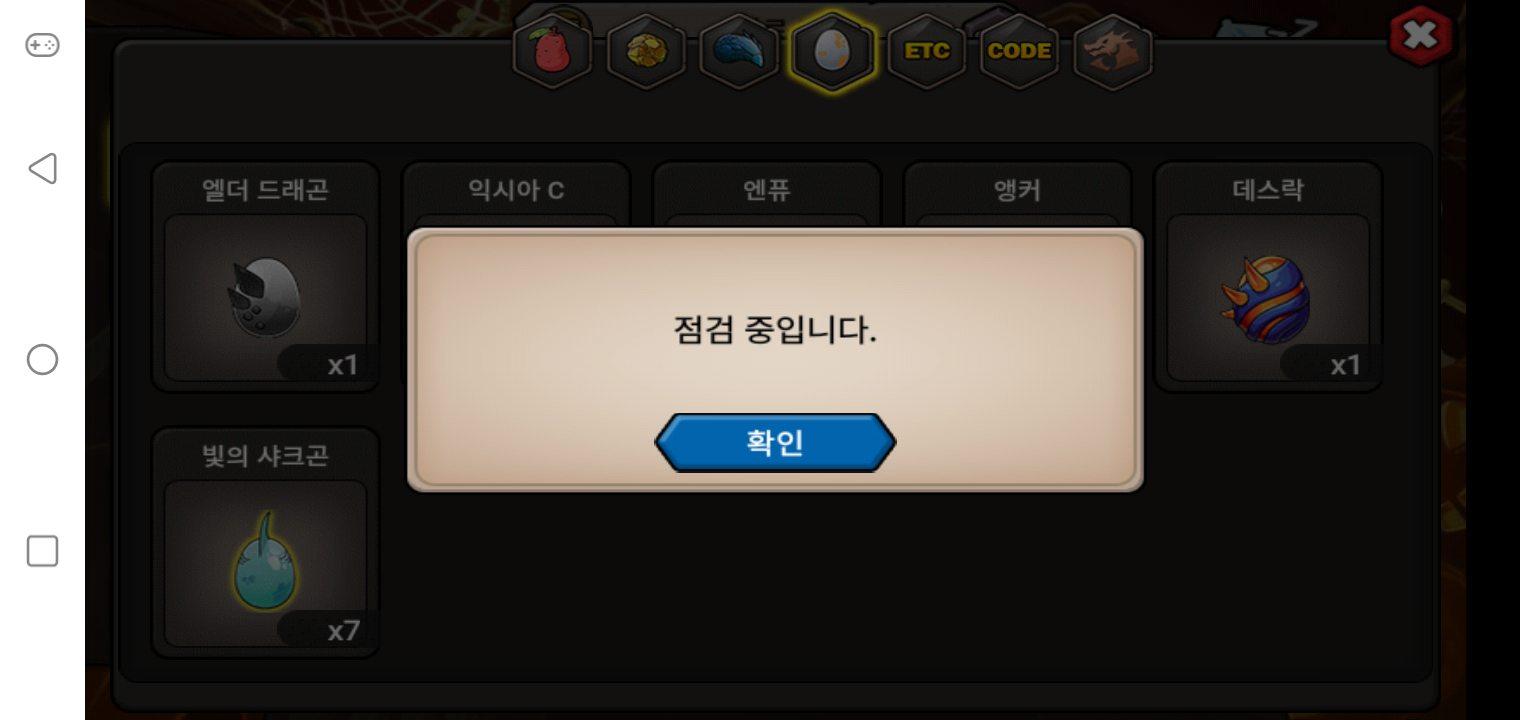
Task: Select the golden nugget inventory tab
Action: (x=646, y=51)
